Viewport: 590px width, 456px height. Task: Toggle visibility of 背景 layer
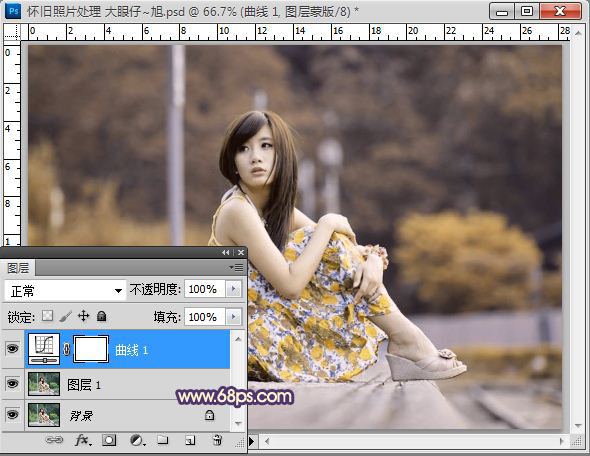coord(12,414)
